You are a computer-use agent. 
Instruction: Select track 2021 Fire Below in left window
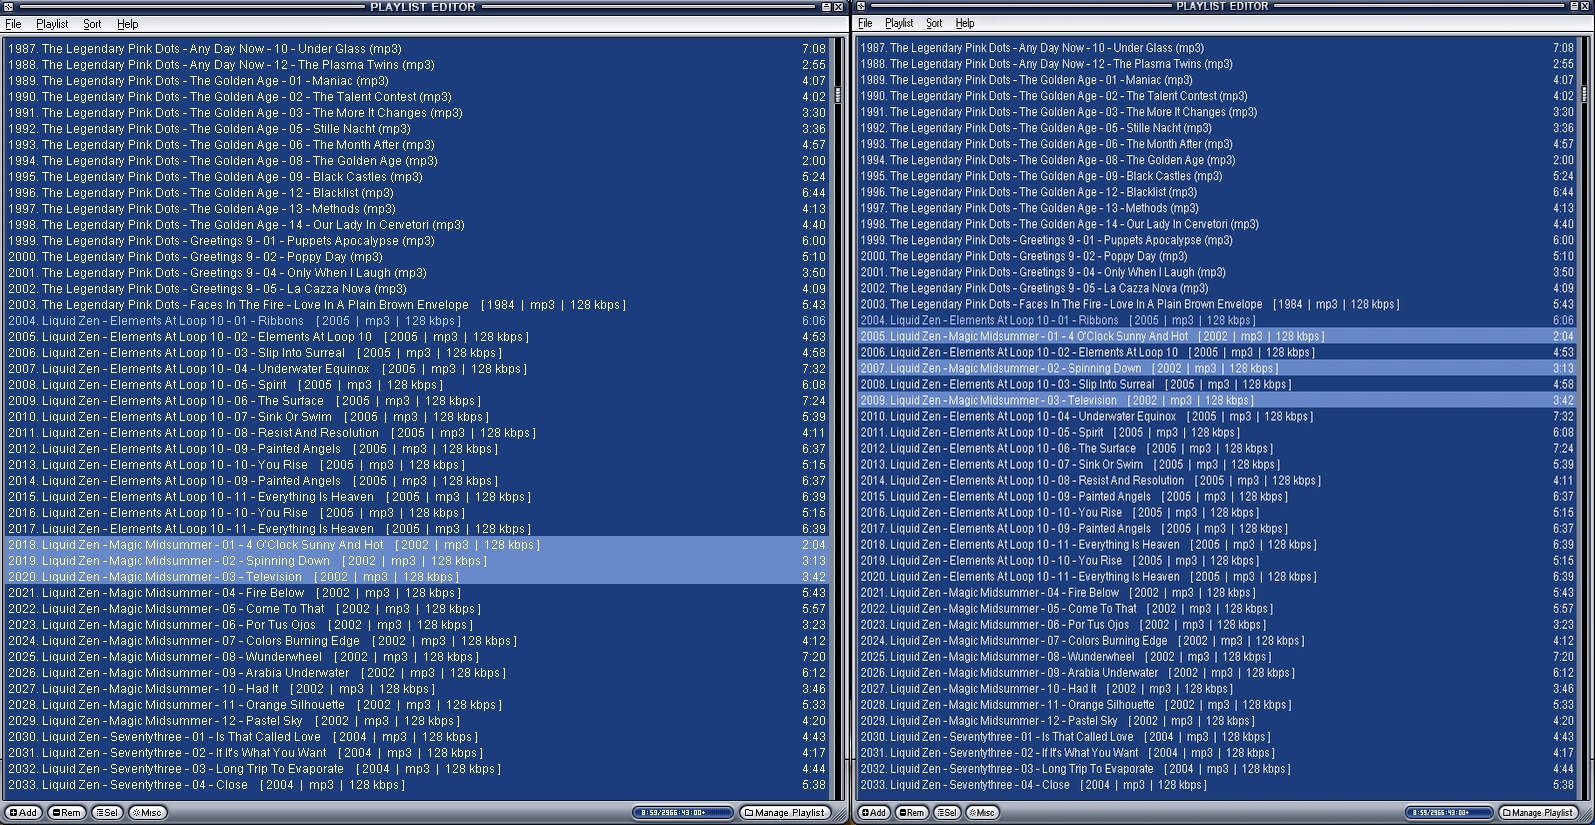417,592
